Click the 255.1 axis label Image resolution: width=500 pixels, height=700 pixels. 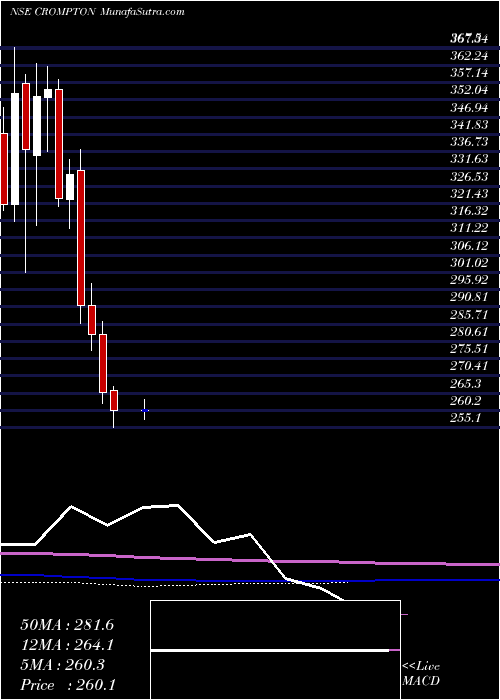[x=466, y=418]
